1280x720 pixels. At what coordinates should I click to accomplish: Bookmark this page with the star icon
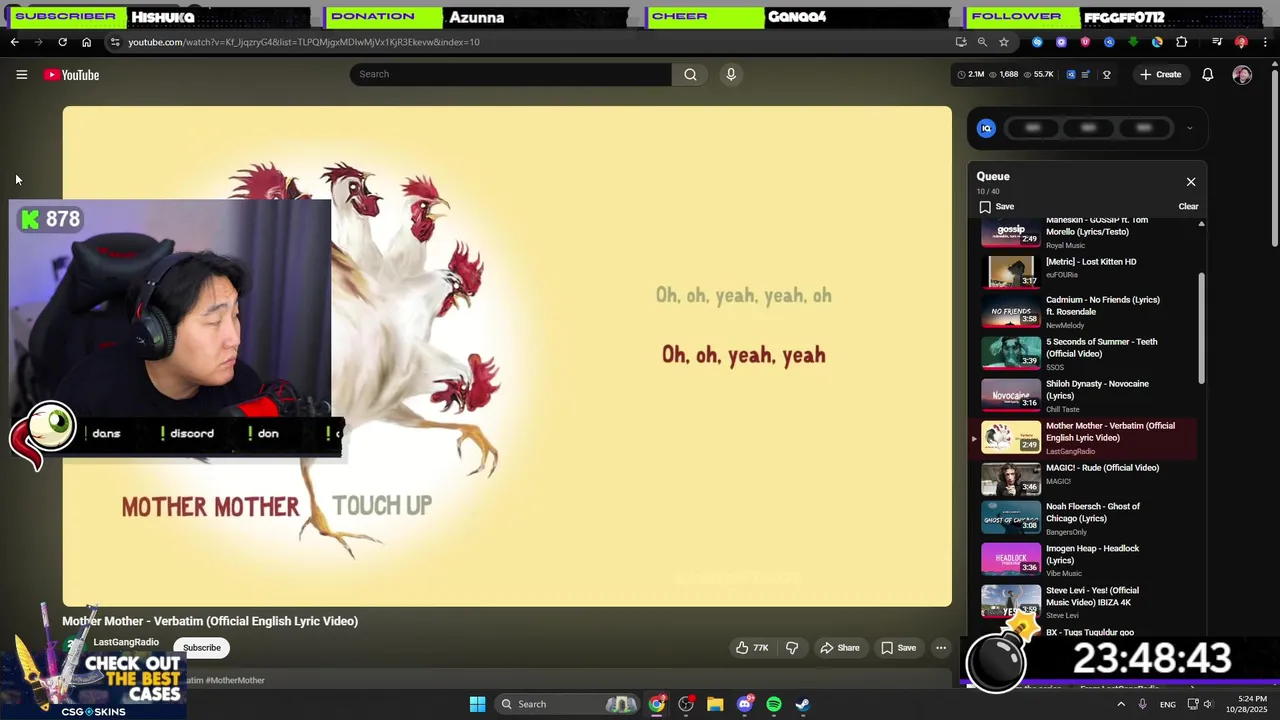[x=1004, y=42]
